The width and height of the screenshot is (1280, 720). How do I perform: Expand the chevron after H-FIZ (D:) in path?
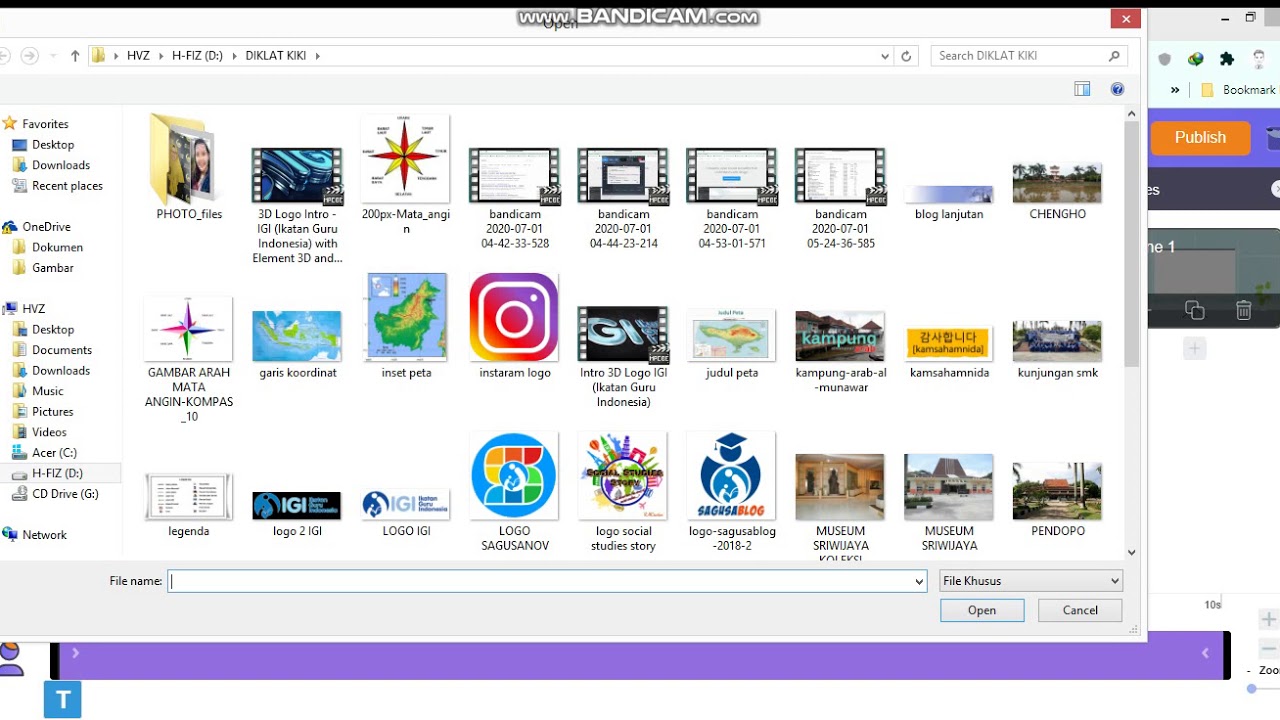[234, 56]
